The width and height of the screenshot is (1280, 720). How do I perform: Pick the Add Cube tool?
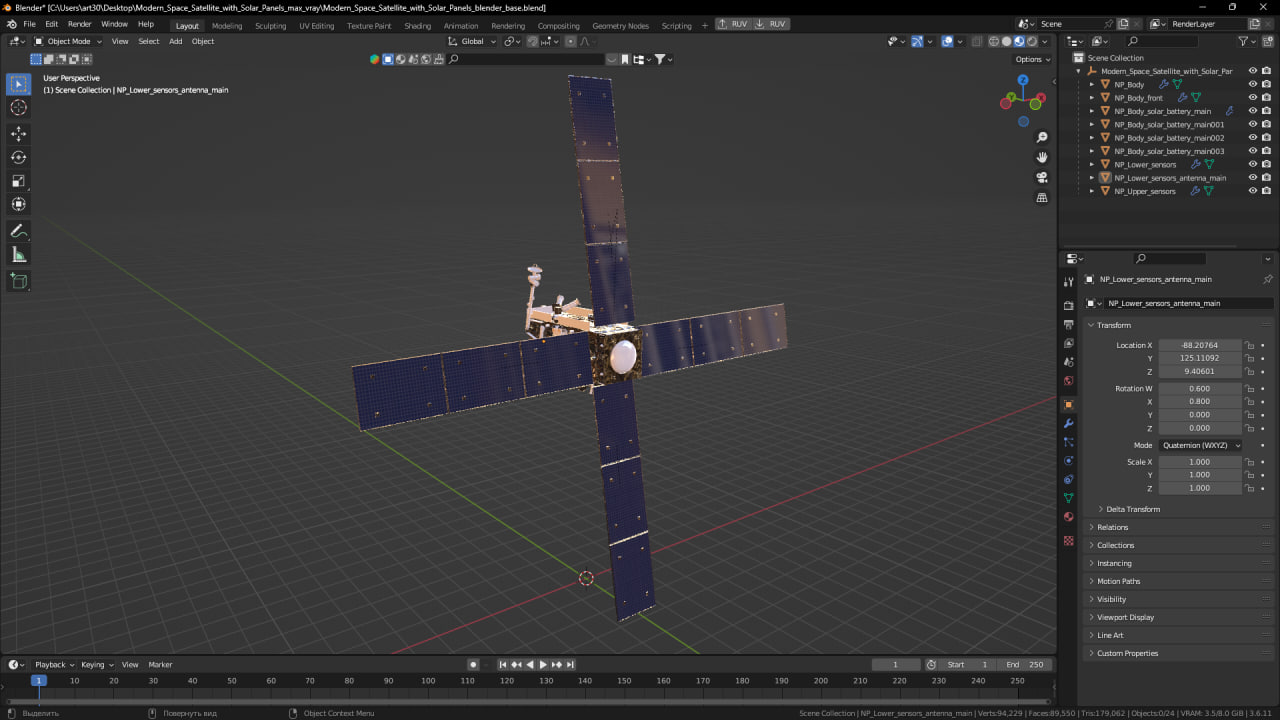(18, 281)
